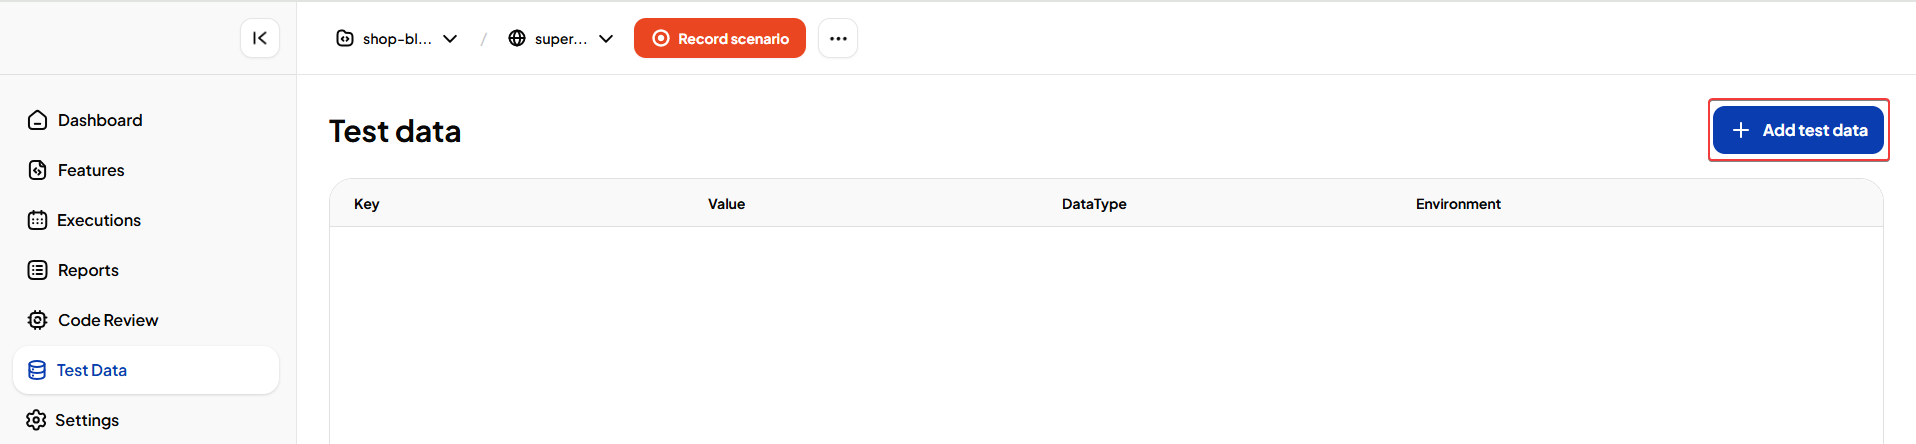
Task: Click the Code Review gear icon
Action: pyautogui.click(x=38, y=320)
